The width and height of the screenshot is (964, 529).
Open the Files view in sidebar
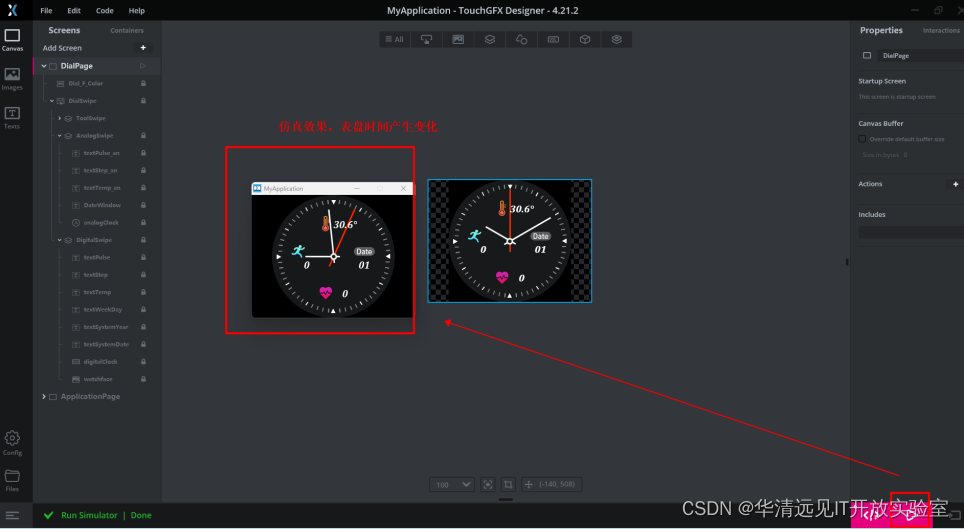tap(12, 480)
